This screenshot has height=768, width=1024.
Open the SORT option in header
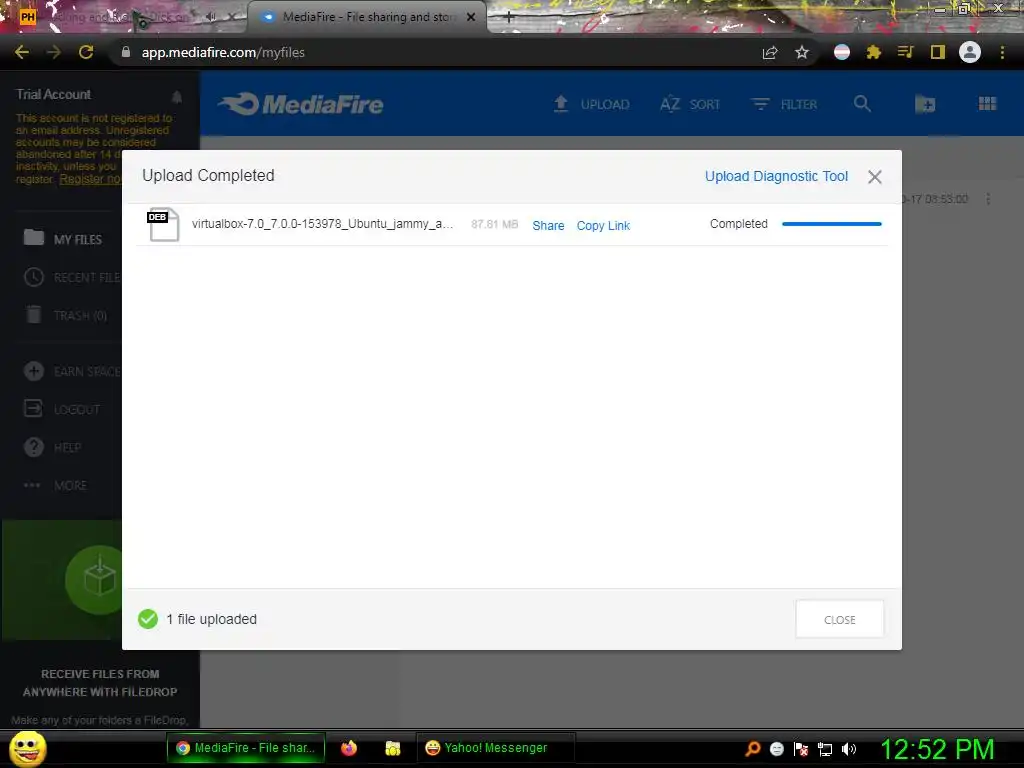pos(690,104)
